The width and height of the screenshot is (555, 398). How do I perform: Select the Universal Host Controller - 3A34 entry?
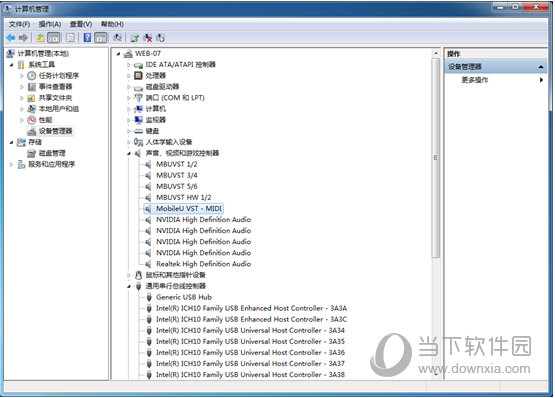tap(250, 330)
